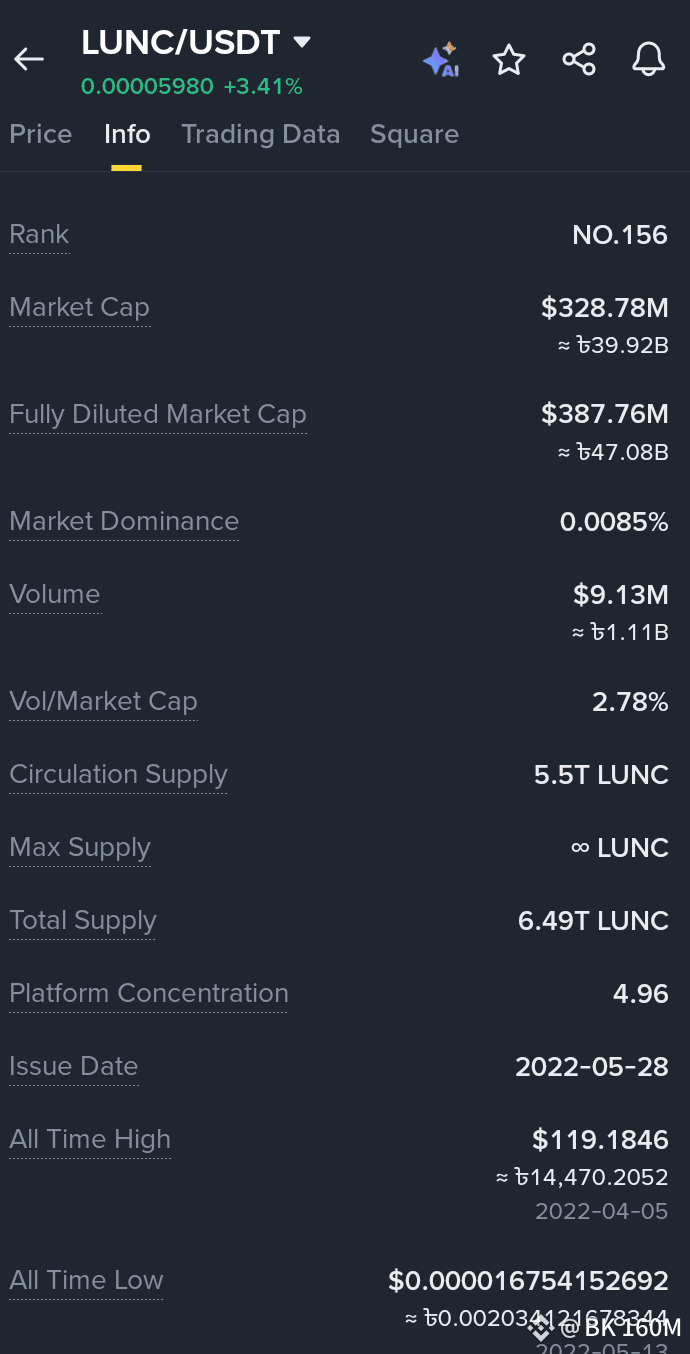Image resolution: width=690 pixels, height=1354 pixels.
Task: Go to the Square tab
Action: point(414,134)
